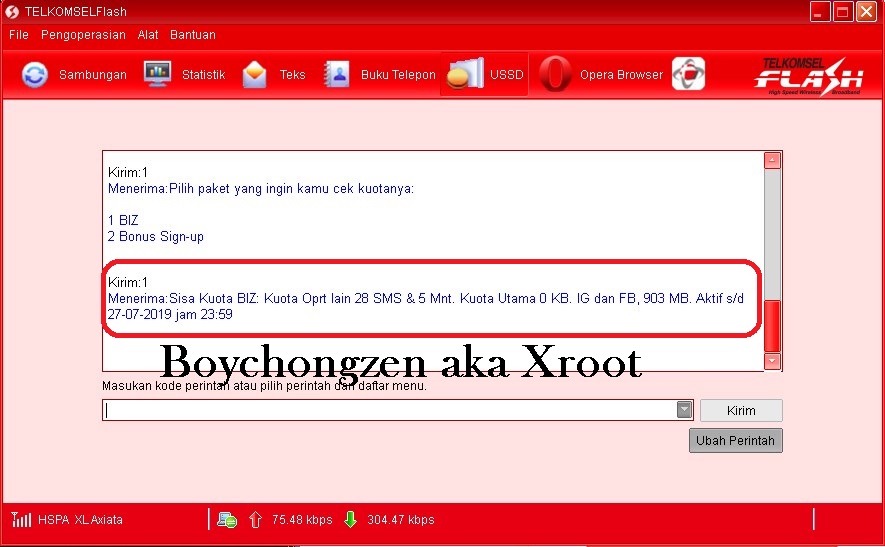Click the Buku Telepon toolbar label

[398, 75]
